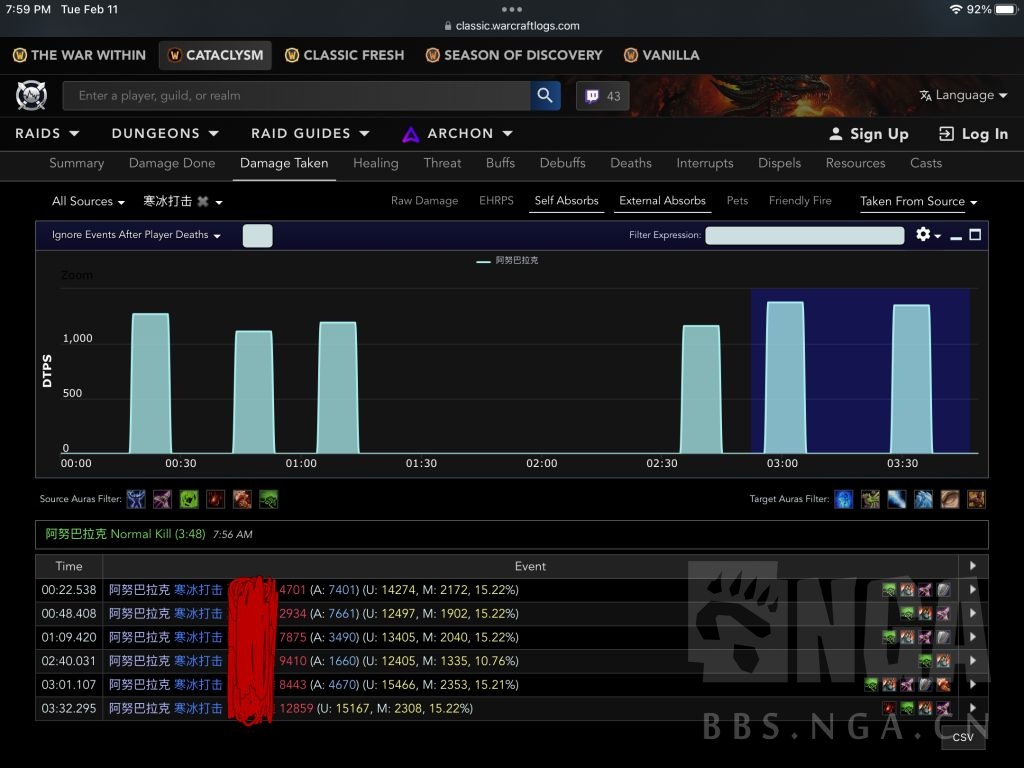Toggle the Self Absorbs option
Image resolution: width=1024 pixels, height=768 pixels.
566,201
